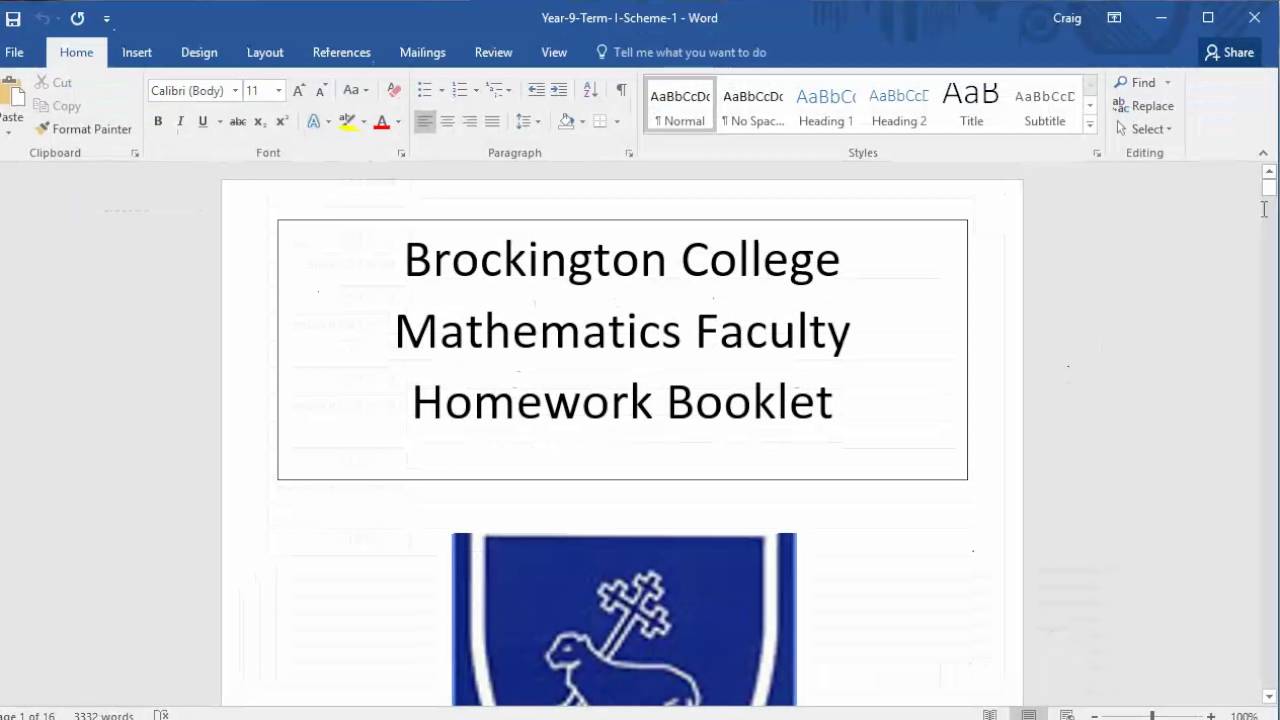This screenshot has height=720, width=1280.
Task: Select Center alignment
Action: pos(447,121)
